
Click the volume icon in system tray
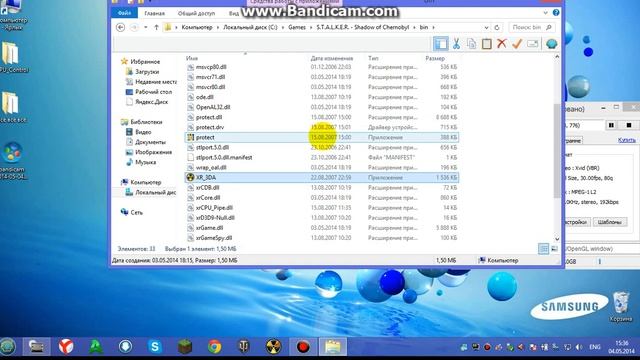(578, 347)
